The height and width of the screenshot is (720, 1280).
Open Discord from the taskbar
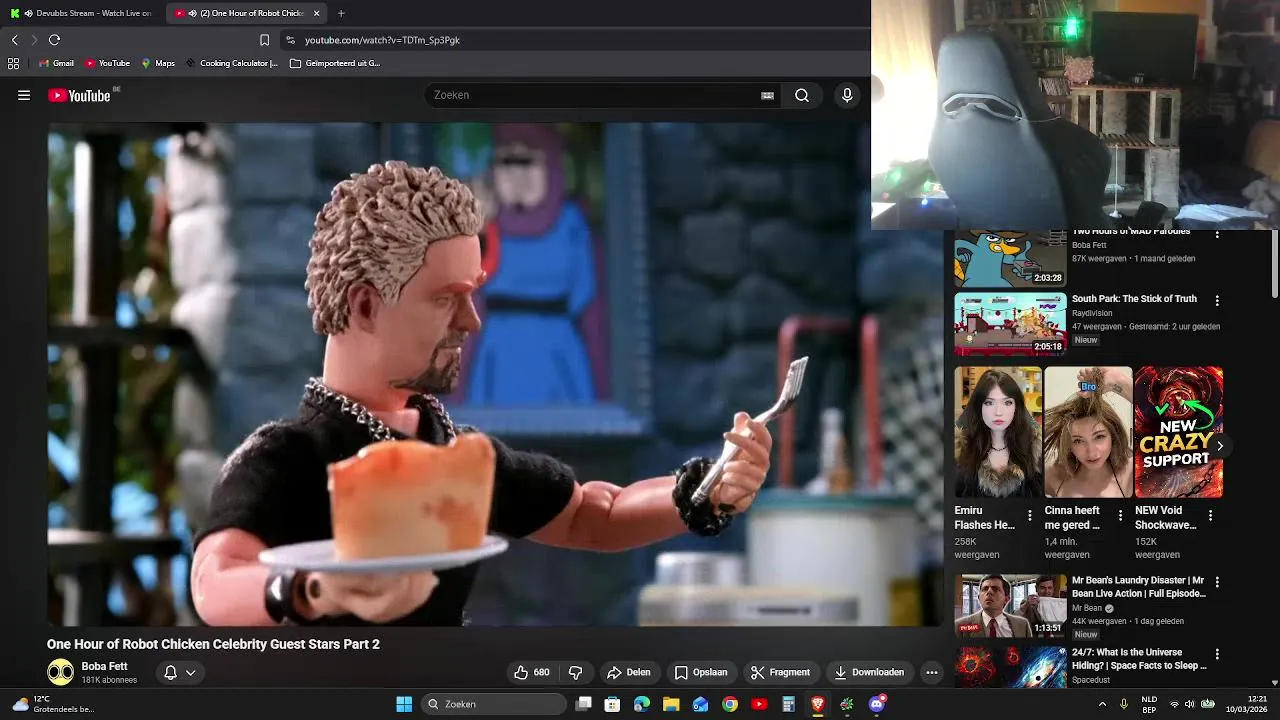(877, 704)
